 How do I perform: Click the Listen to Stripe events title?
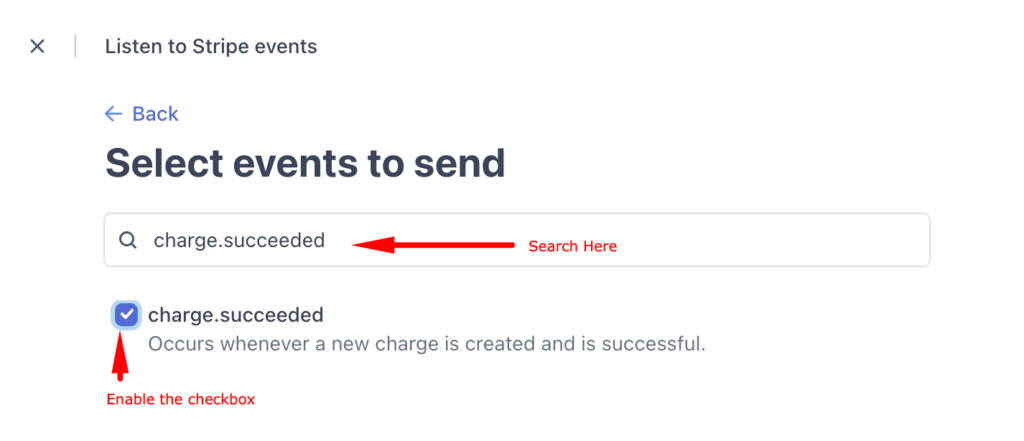[x=211, y=46]
